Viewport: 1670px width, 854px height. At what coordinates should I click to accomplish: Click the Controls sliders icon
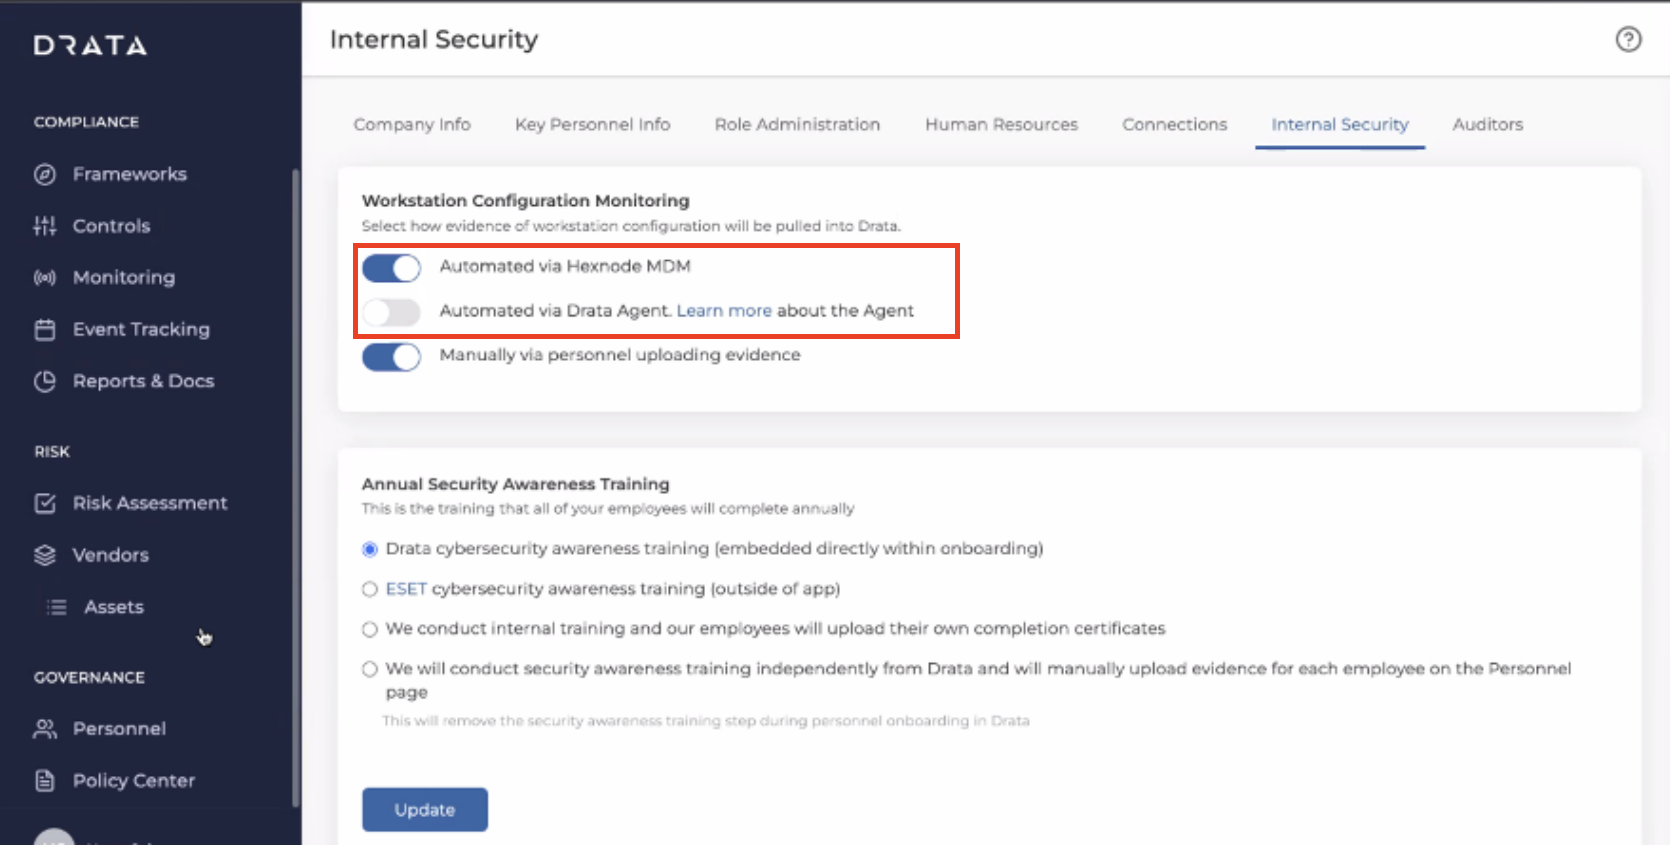coord(45,226)
